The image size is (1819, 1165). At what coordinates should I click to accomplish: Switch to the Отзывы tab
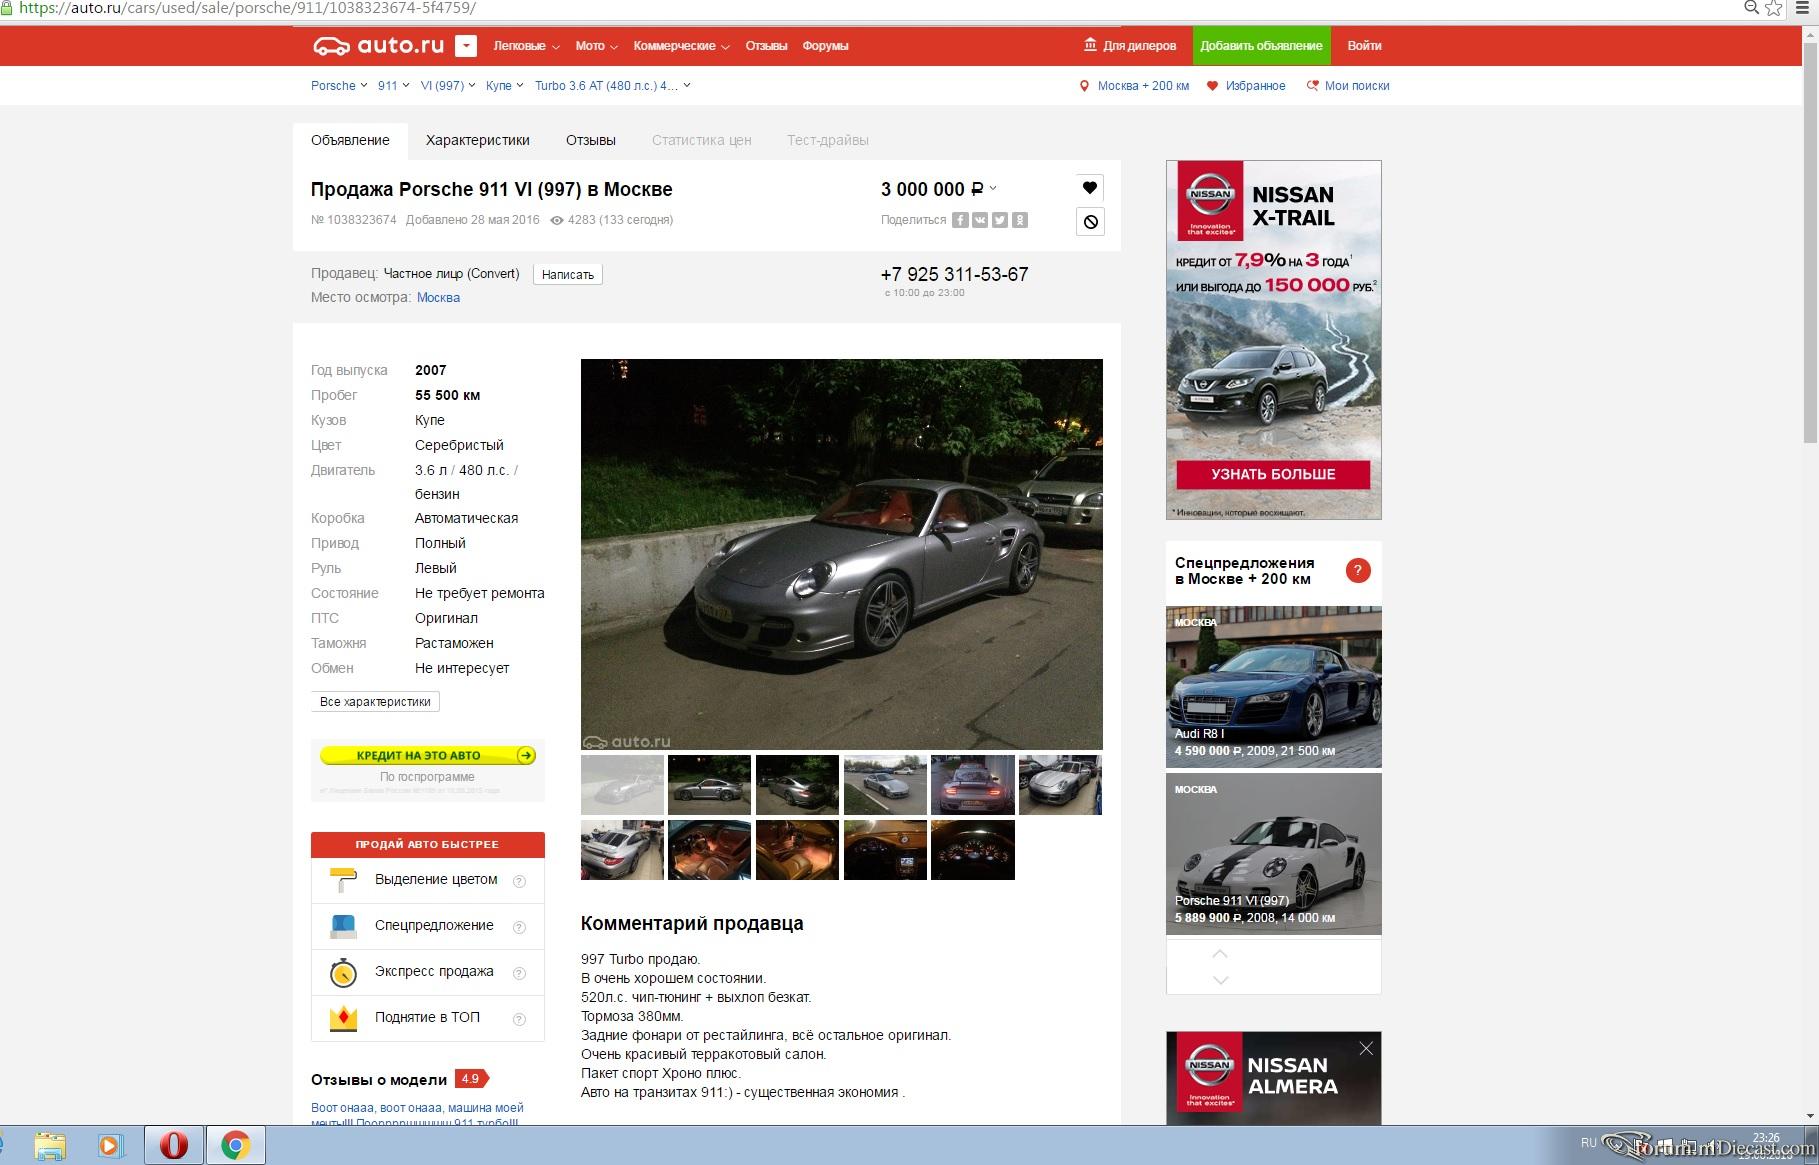tap(590, 140)
